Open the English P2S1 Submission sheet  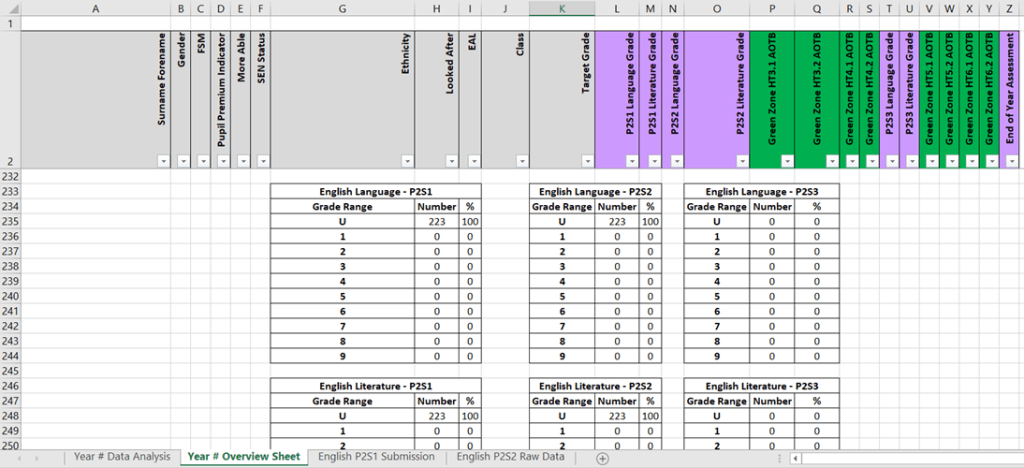(x=376, y=457)
